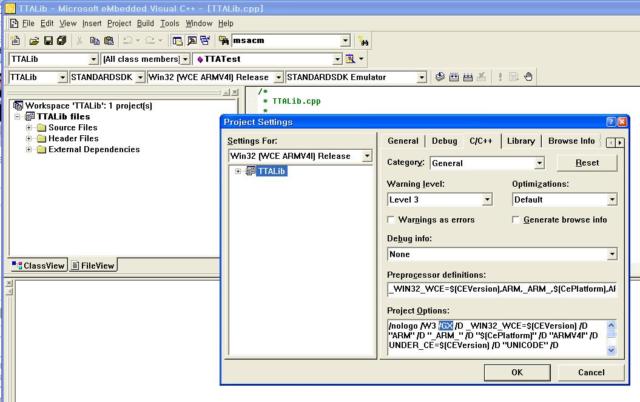Click the WizardBar actions wand icon

pos(350,59)
